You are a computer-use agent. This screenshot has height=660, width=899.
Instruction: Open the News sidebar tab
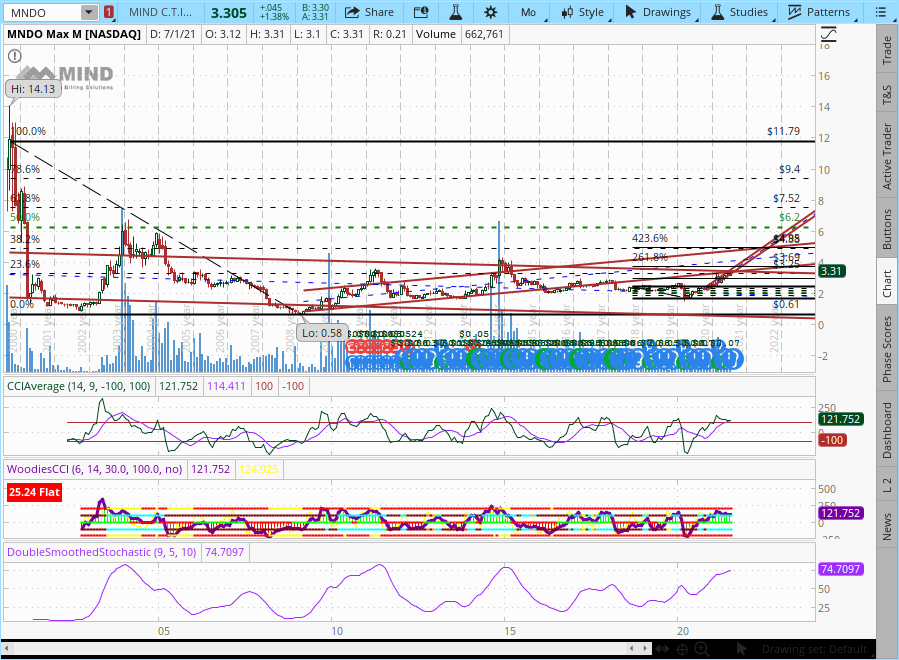click(x=886, y=526)
